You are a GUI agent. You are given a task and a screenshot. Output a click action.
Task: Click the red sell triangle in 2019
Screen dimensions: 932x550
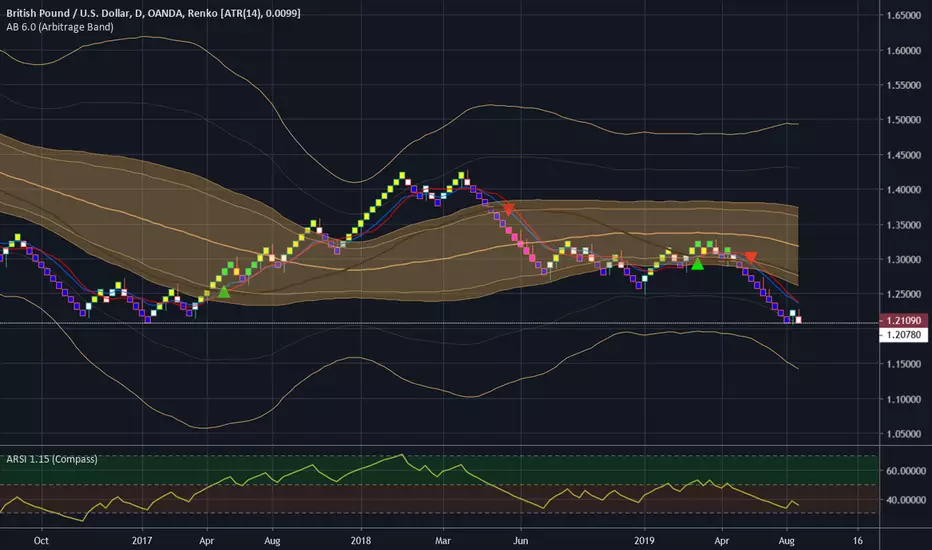point(751,257)
